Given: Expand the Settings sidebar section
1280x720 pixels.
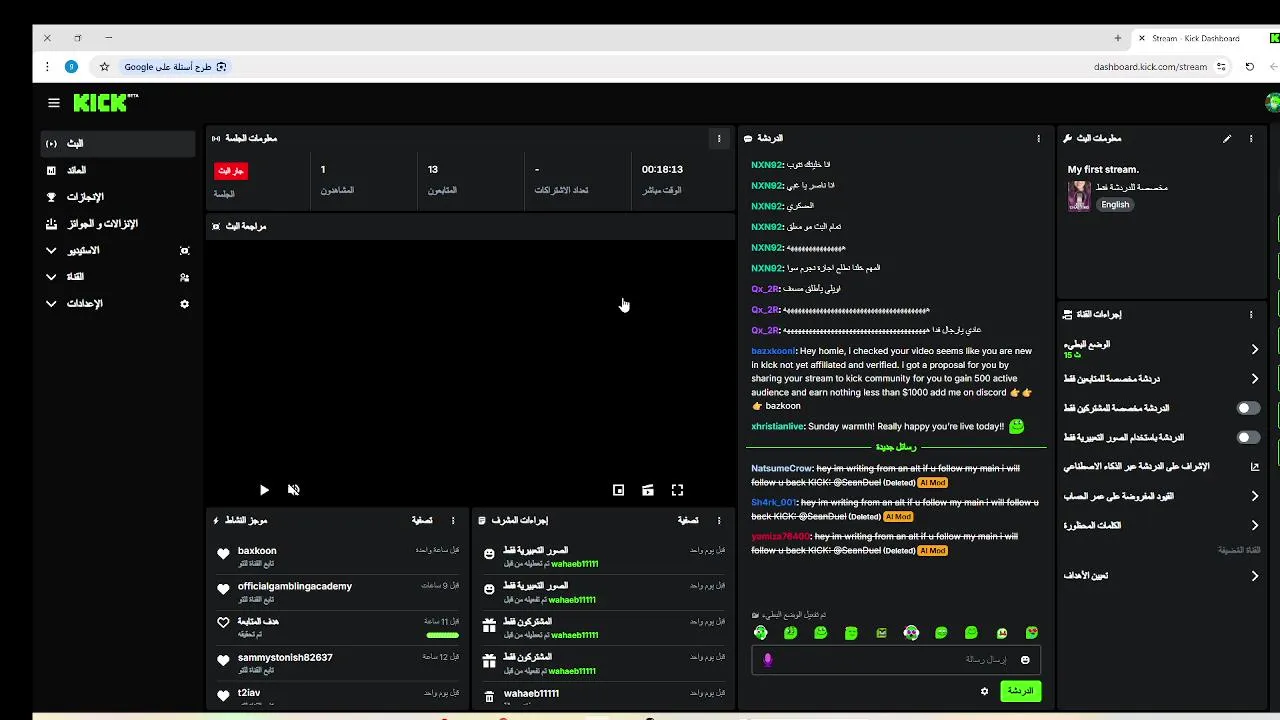Looking at the screenshot, I should coord(51,304).
